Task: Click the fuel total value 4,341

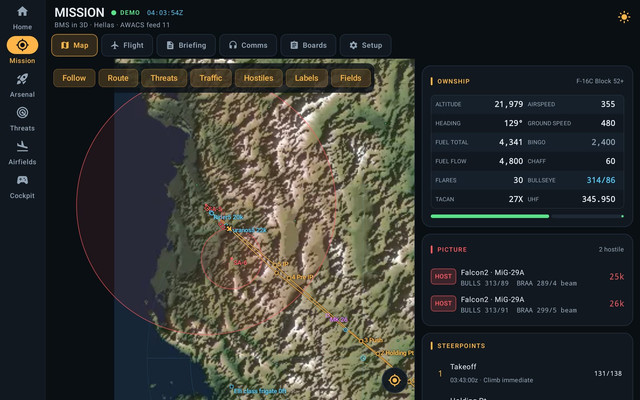Action: click(x=511, y=142)
